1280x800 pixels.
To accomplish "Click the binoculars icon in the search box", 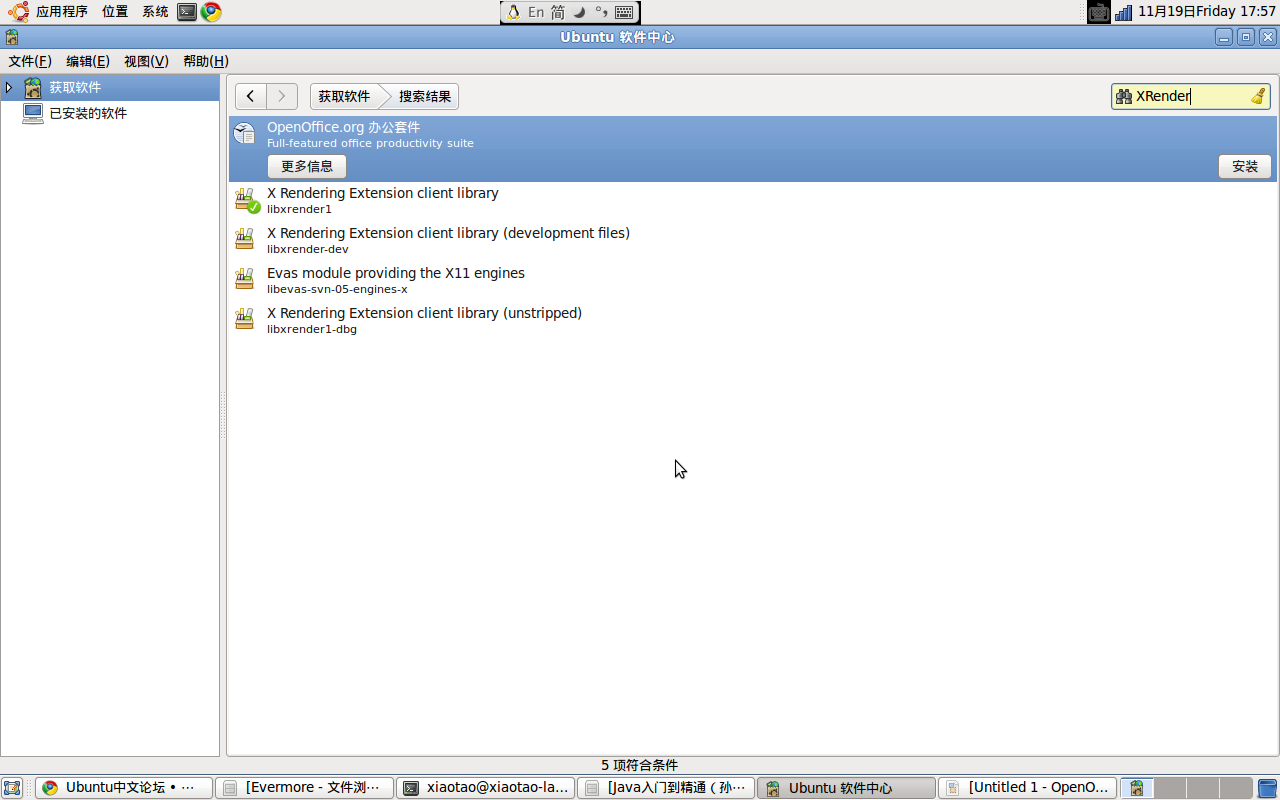I will (1124, 96).
